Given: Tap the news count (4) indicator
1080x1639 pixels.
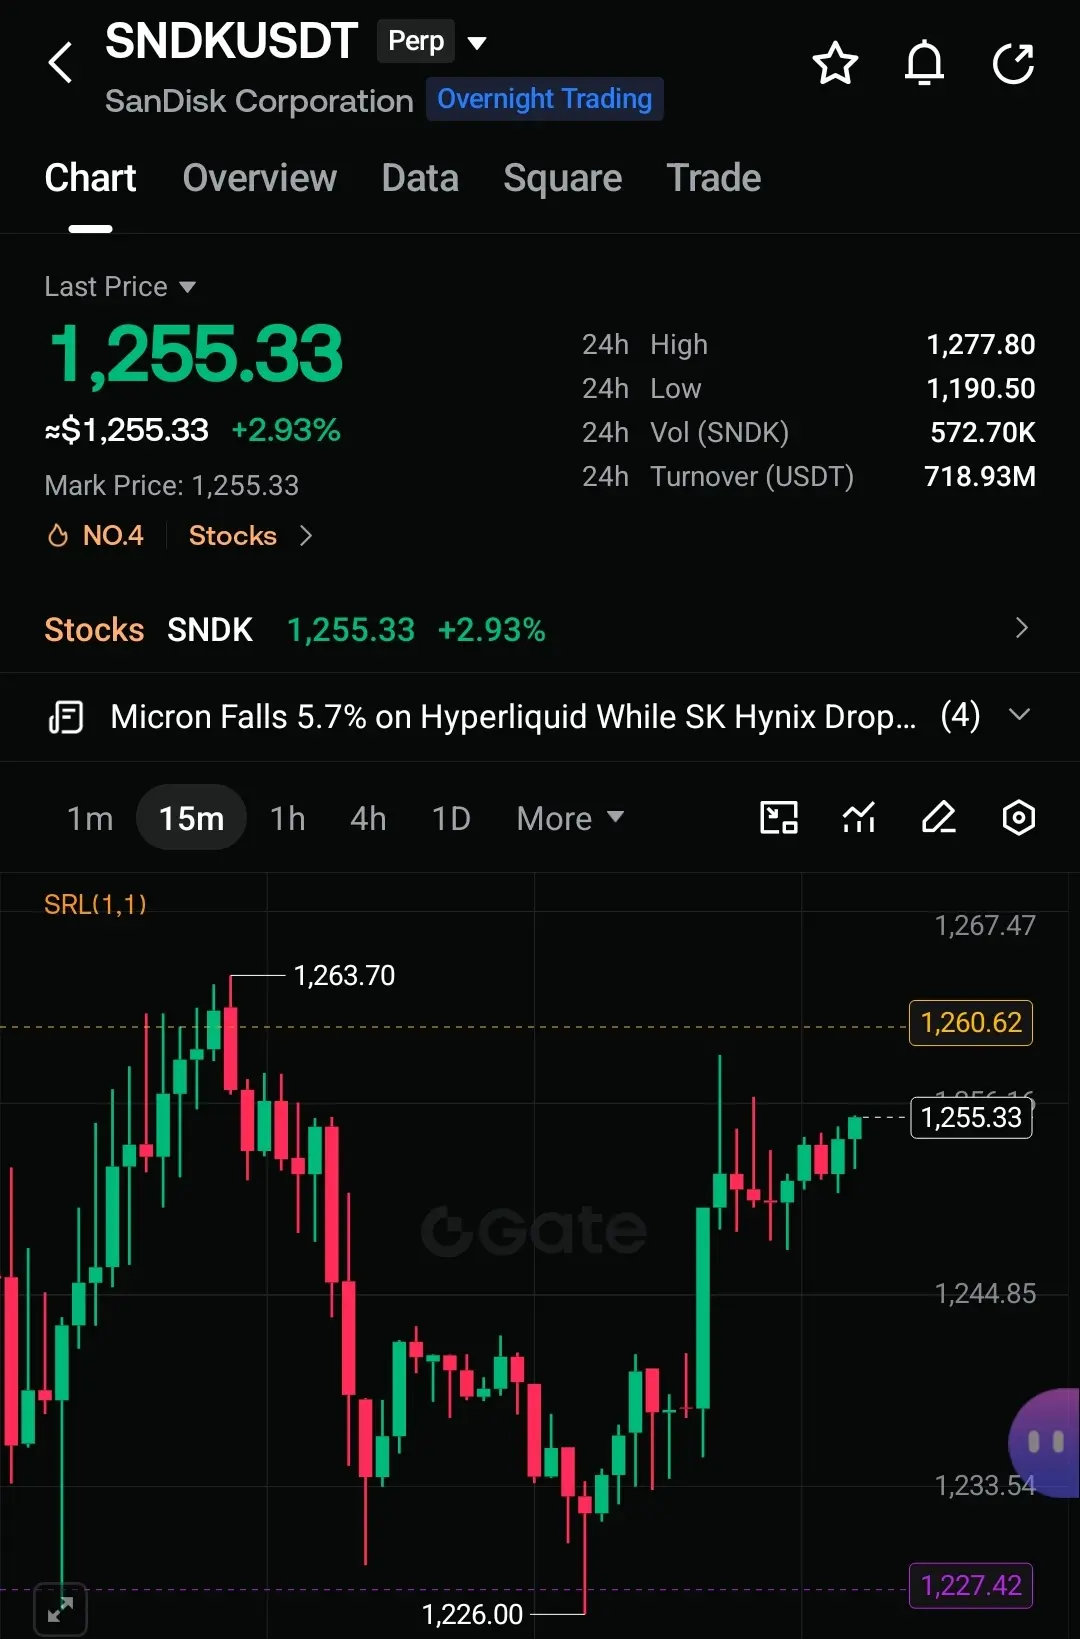Looking at the screenshot, I should [x=961, y=716].
